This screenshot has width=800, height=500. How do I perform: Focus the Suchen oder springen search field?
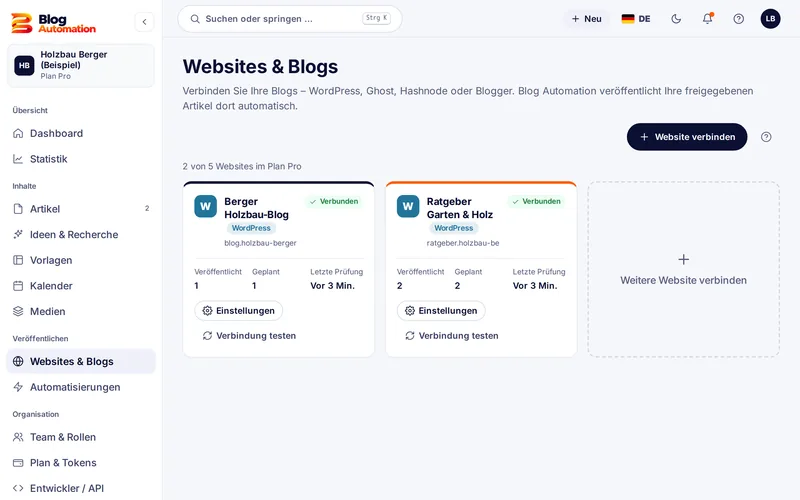coord(290,19)
